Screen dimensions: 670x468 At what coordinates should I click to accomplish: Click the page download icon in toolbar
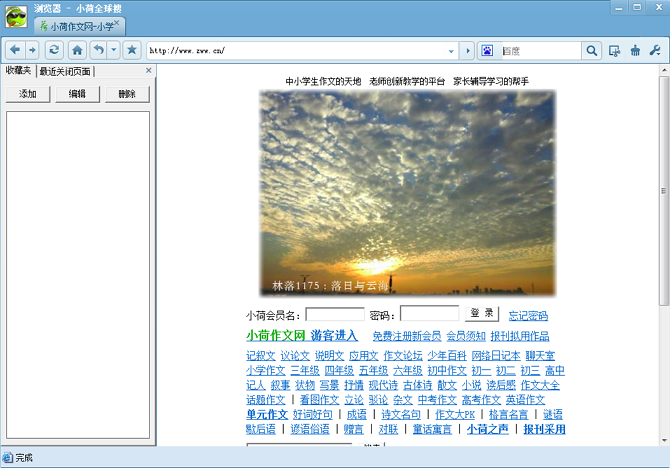(x=614, y=51)
